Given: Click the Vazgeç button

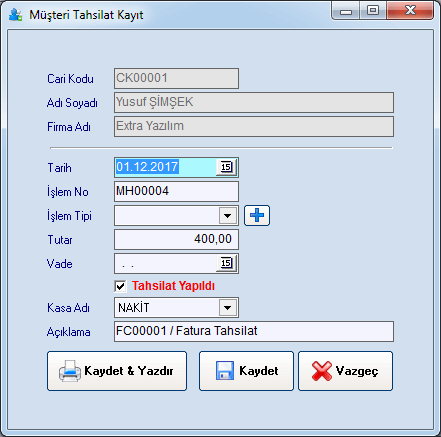Looking at the screenshot, I should [x=346, y=371].
